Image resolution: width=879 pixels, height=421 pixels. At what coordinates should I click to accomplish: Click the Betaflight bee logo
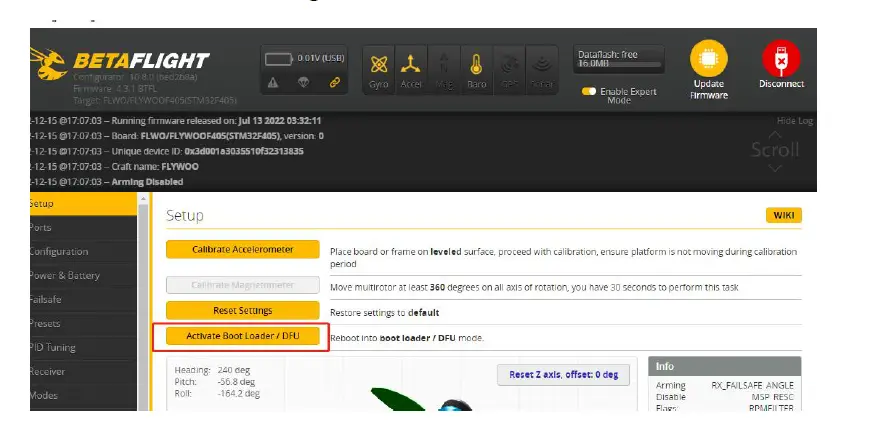49,63
